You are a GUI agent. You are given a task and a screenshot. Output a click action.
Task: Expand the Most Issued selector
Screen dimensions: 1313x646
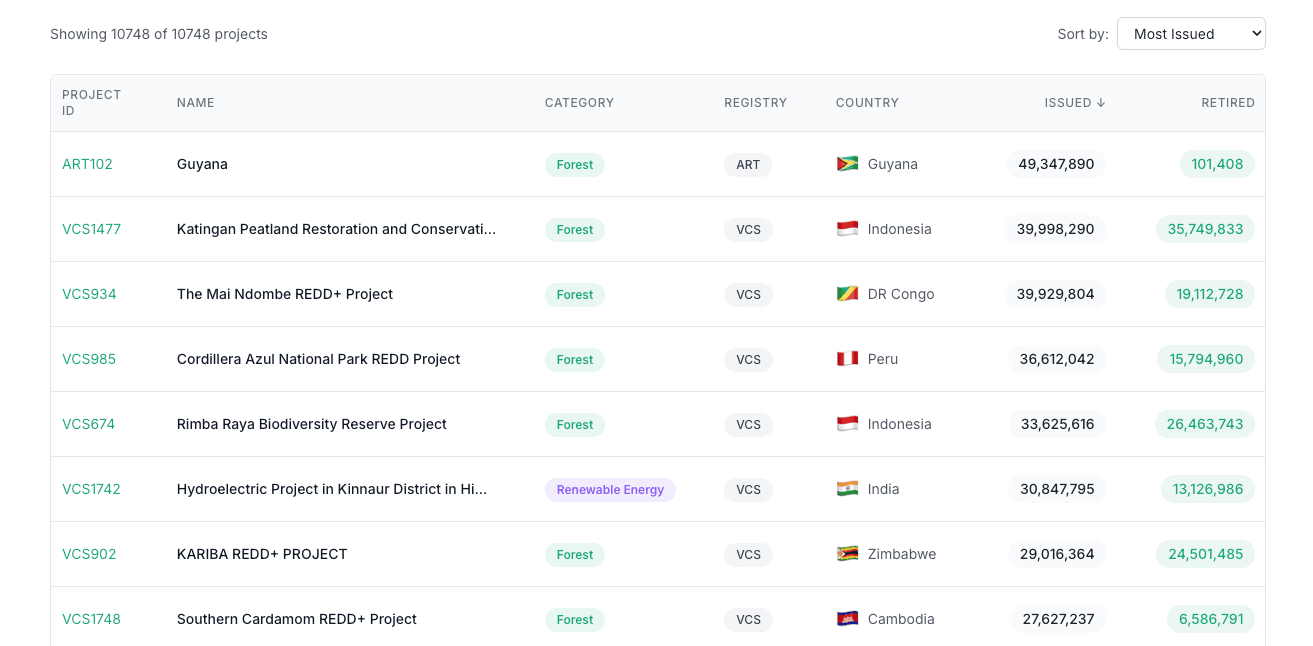[1191, 33]
